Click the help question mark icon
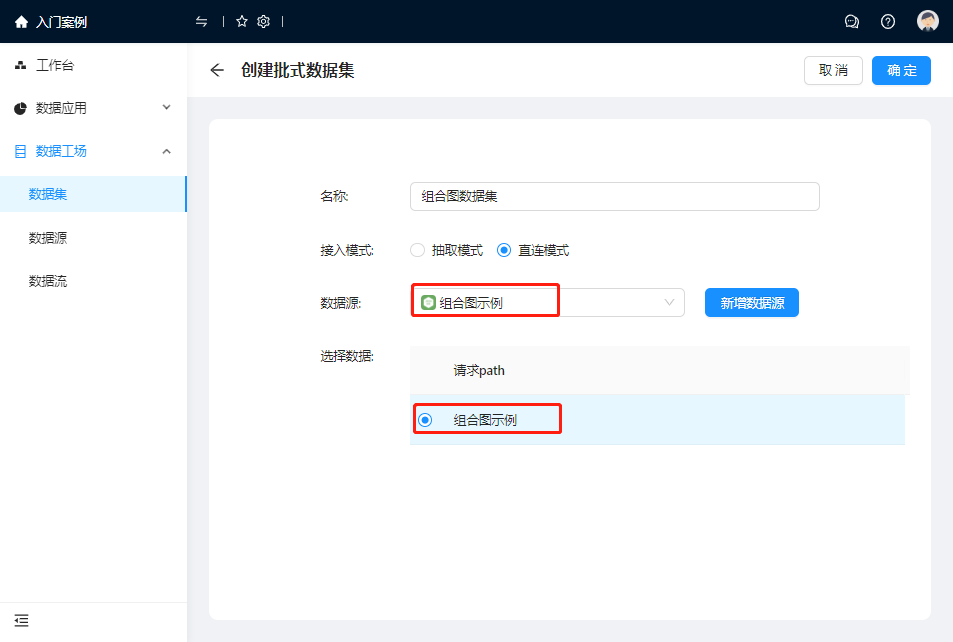This screenshot has width=953, height=642. [x=888, y=22]
